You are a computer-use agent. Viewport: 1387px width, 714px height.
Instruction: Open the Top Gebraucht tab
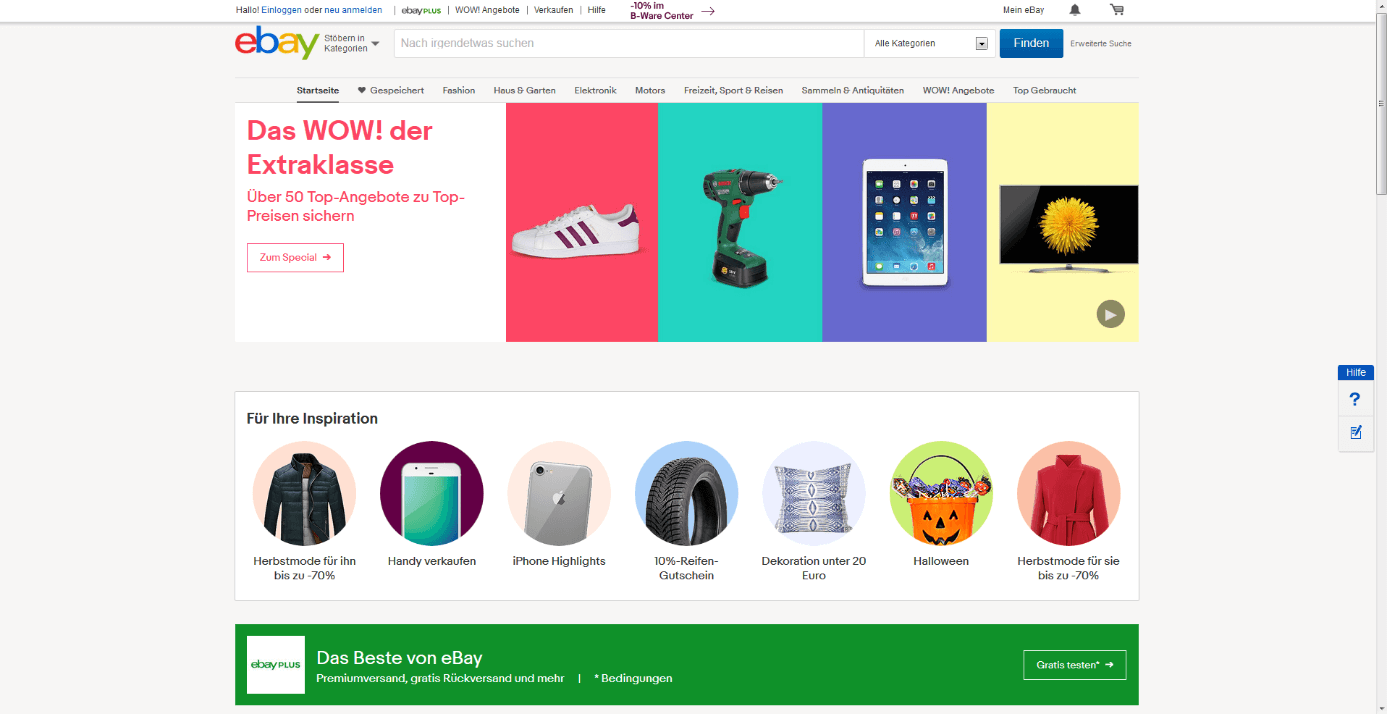(x=1044, y=90)
